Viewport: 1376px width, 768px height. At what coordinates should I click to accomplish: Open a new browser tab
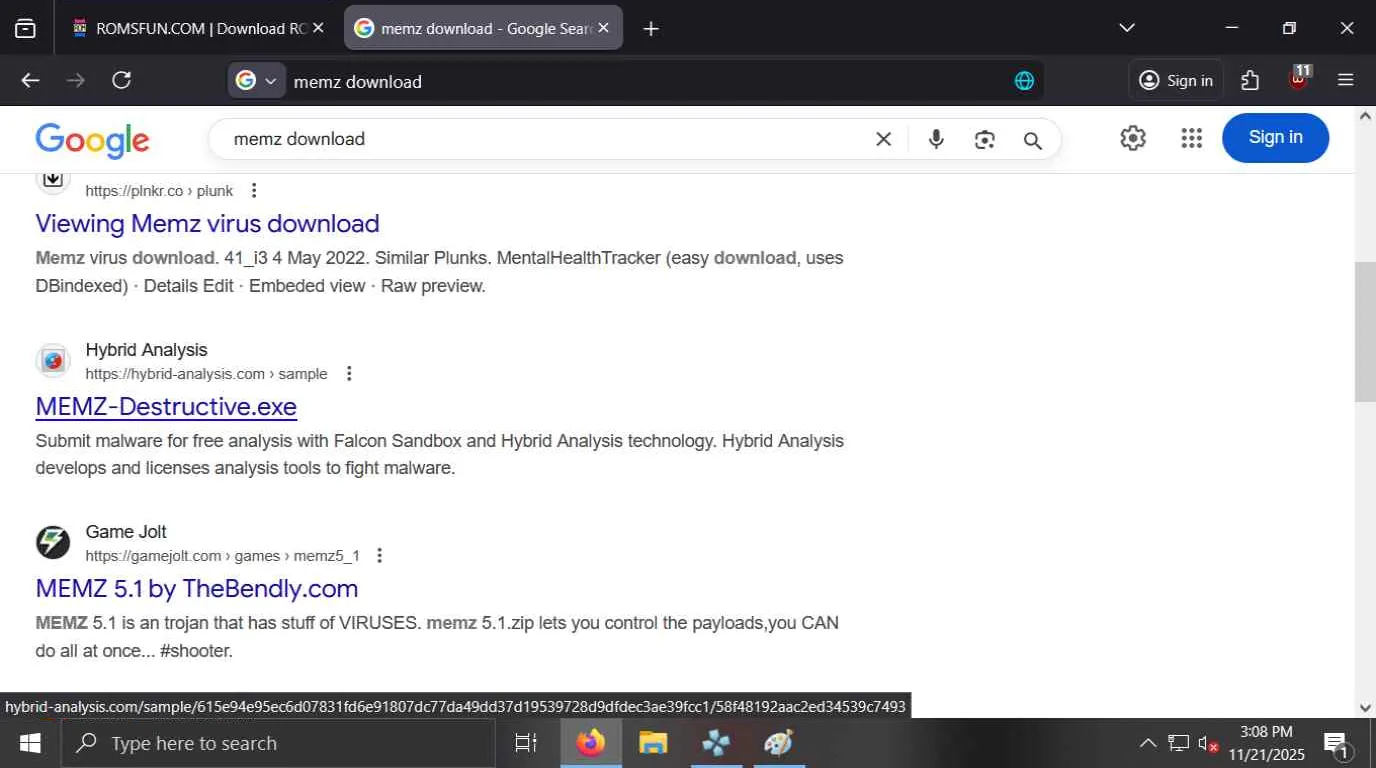[x=651, y=29]
